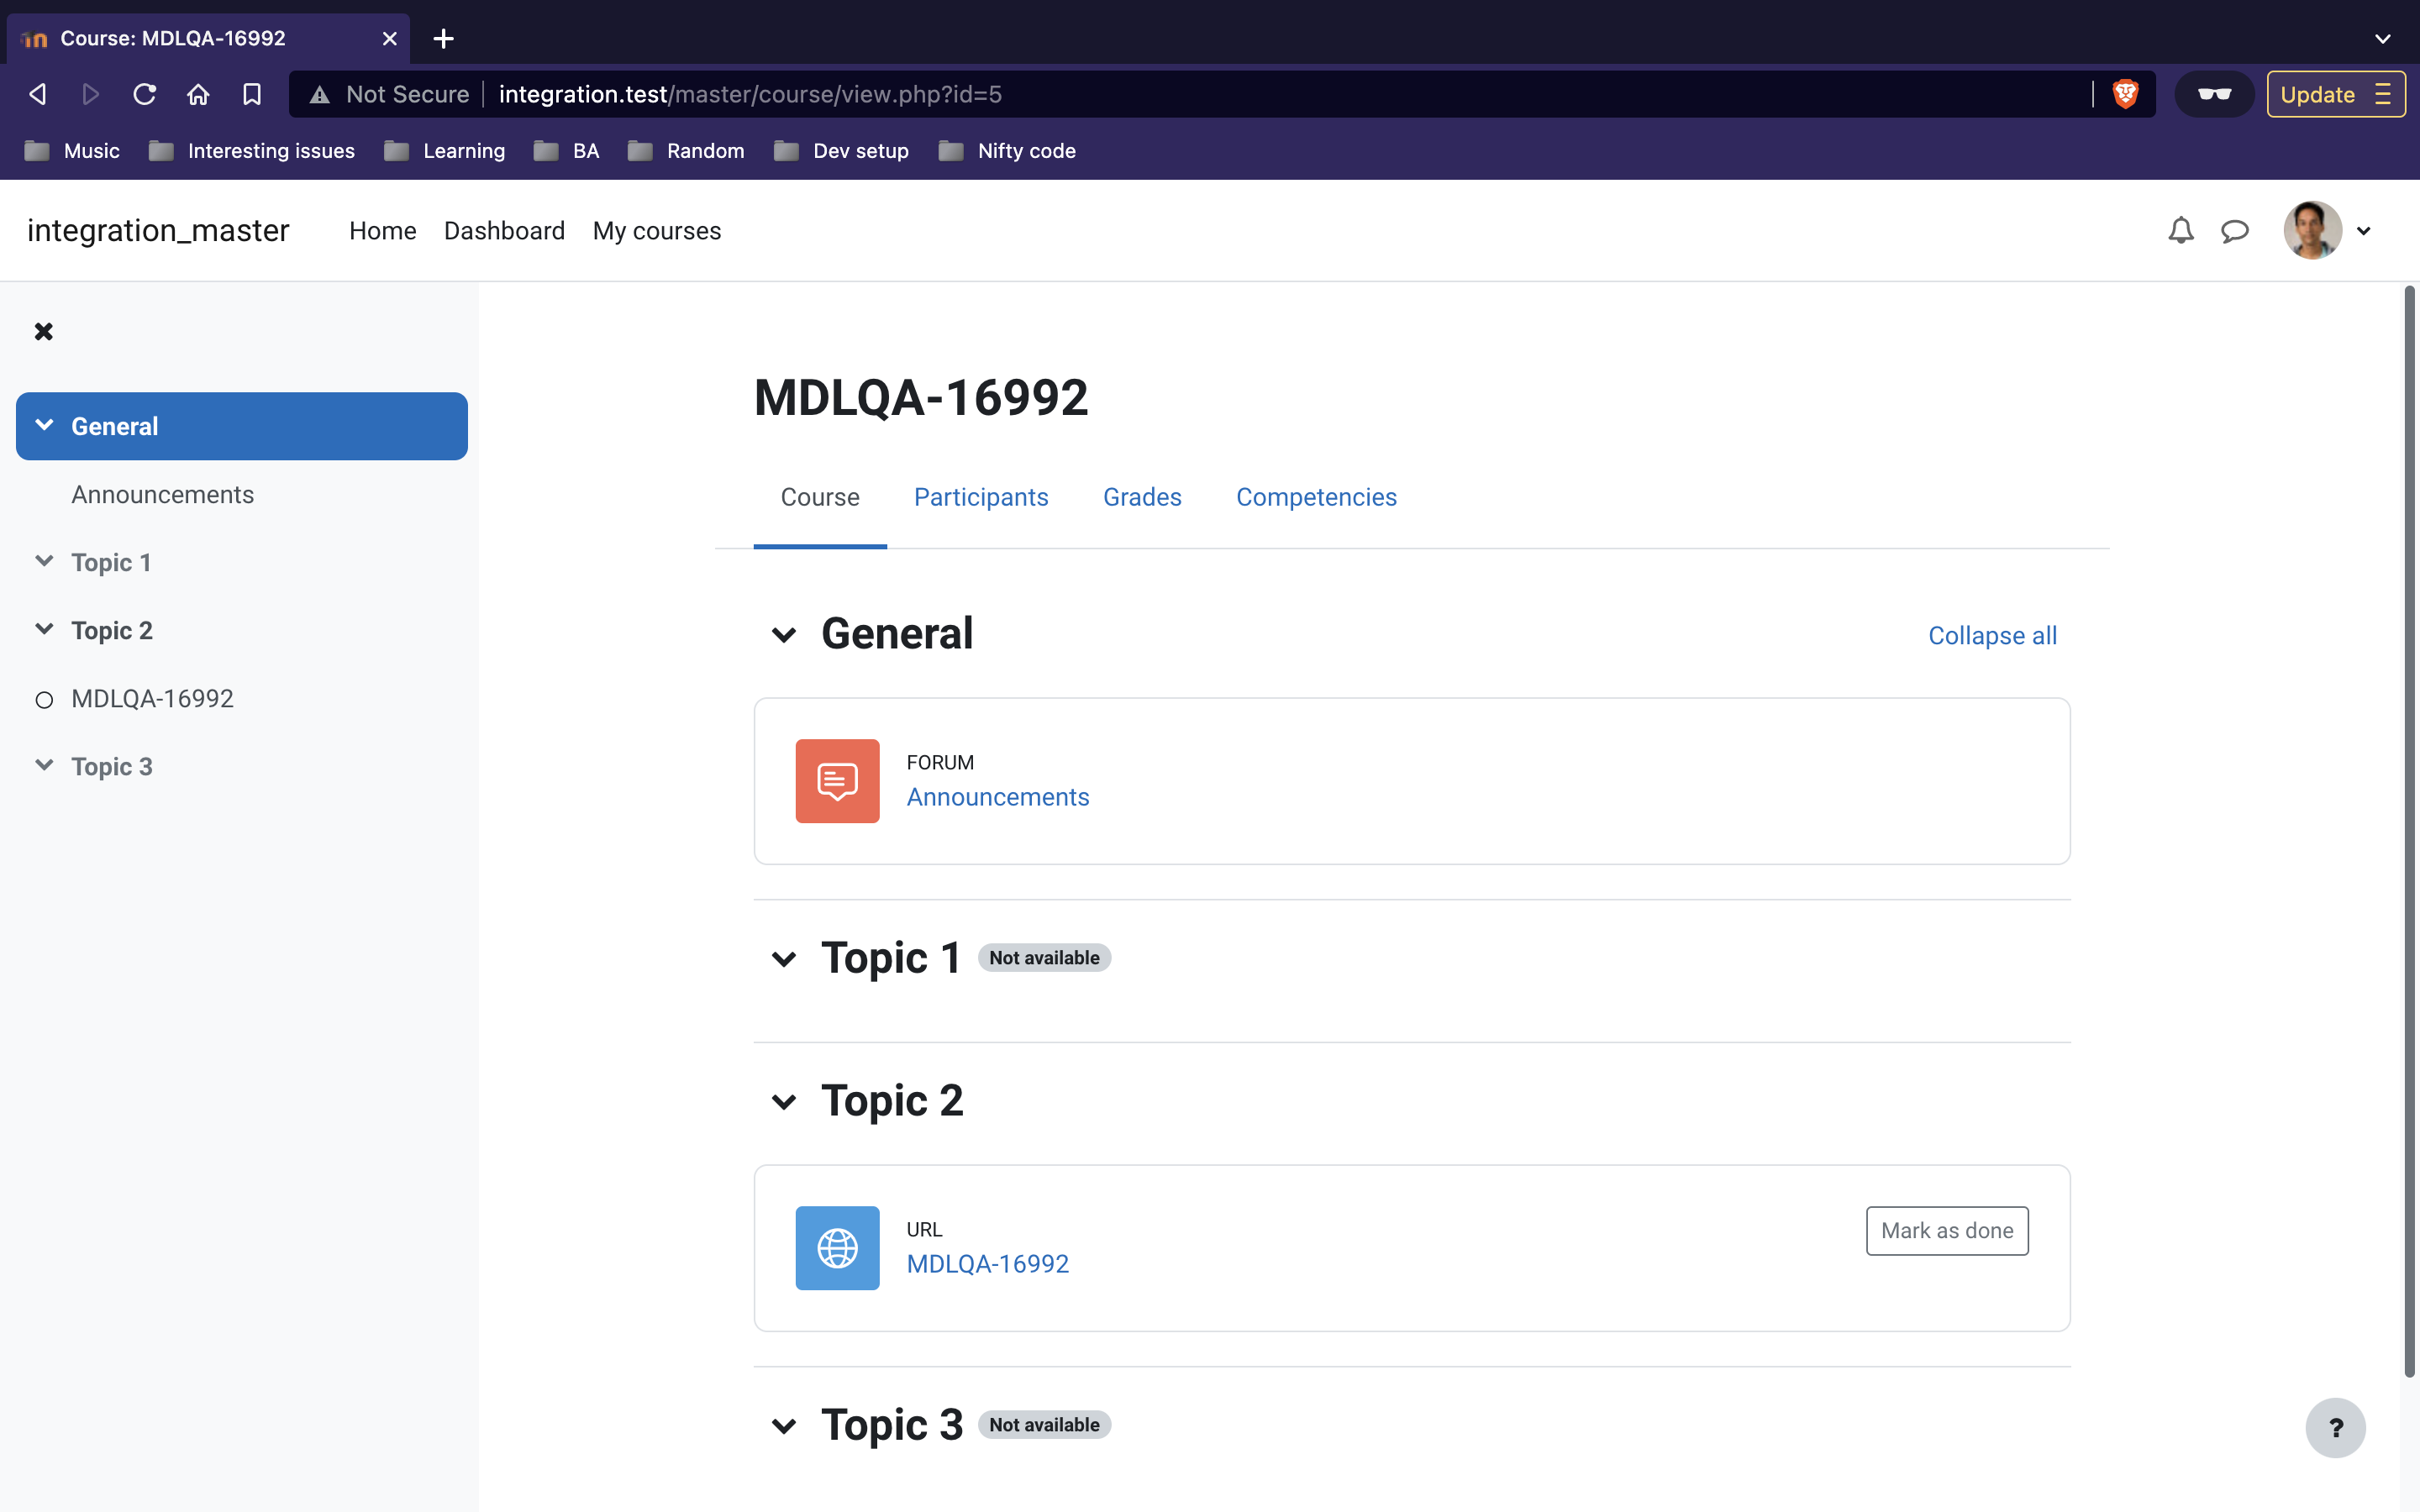
Task: Collapse Topic 3 section chevron in content
Action: tap(784, 1425)
